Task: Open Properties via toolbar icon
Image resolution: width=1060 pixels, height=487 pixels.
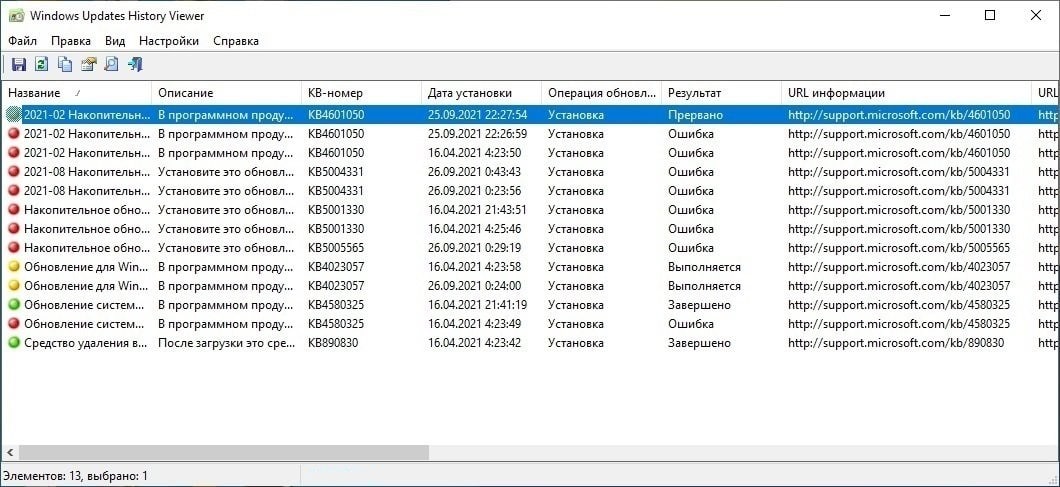Action: [x=89, y=64]
